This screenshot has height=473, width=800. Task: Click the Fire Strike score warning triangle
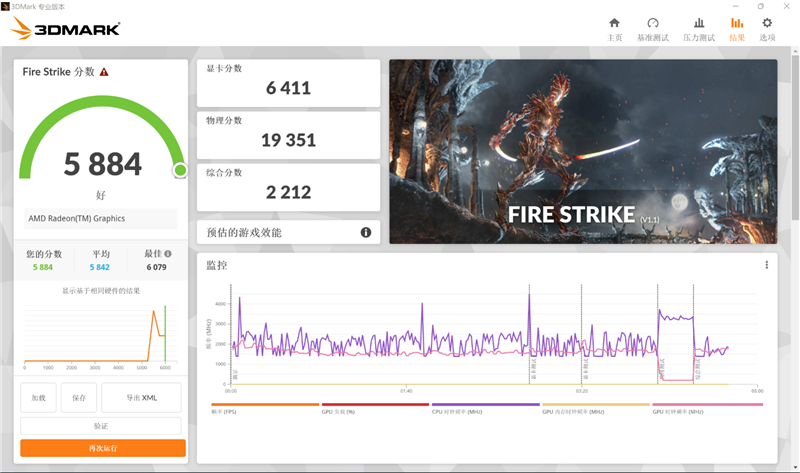coord(104,72)
